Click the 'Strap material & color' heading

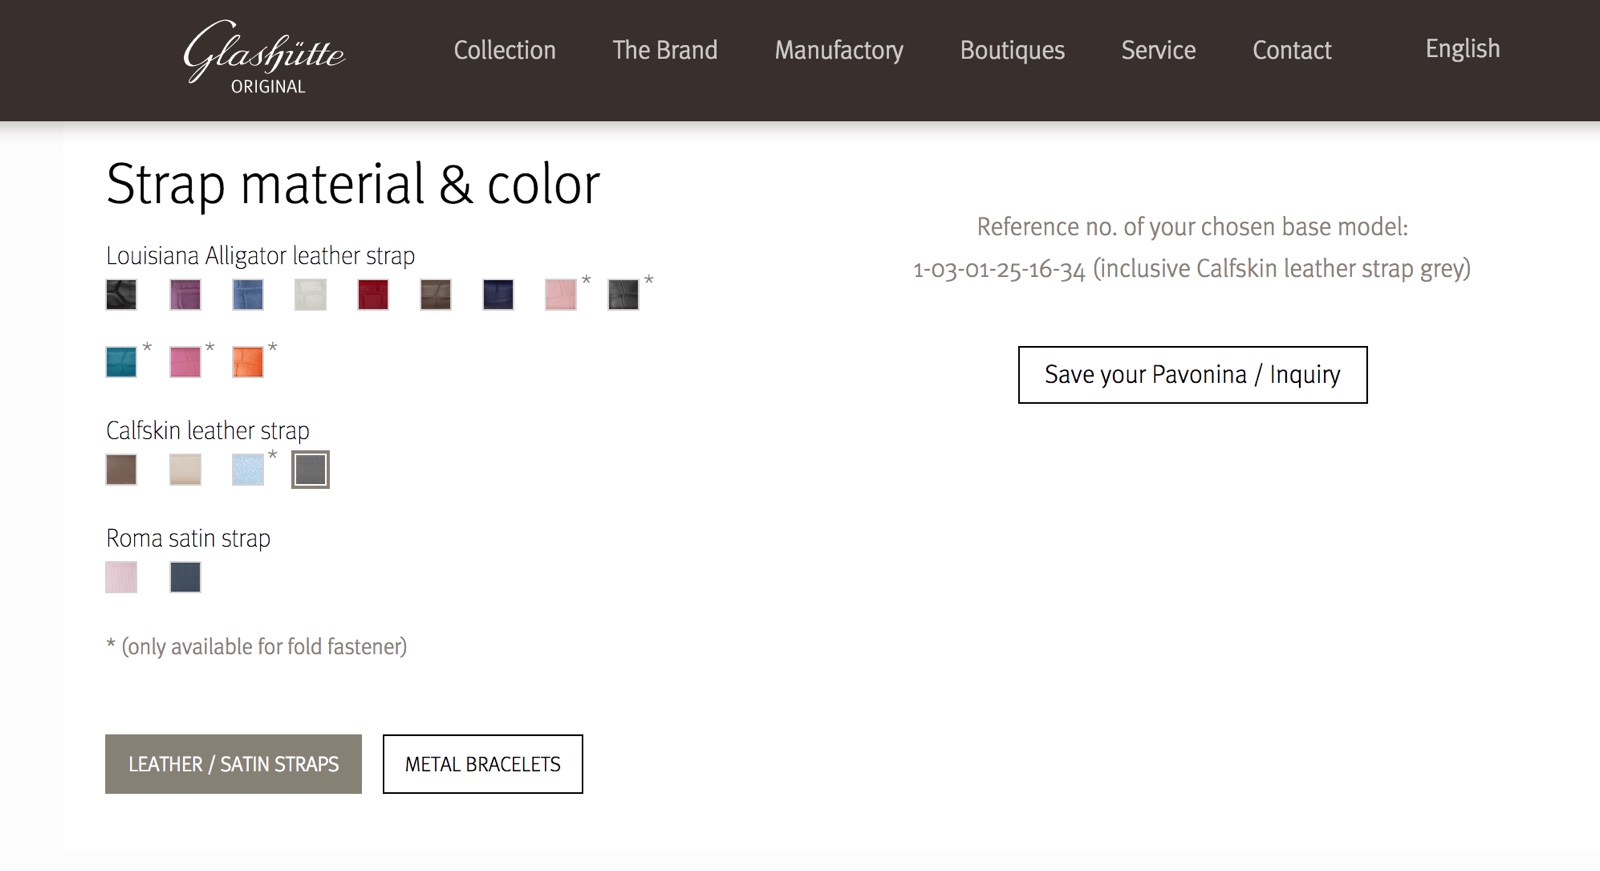coord(353,184)
